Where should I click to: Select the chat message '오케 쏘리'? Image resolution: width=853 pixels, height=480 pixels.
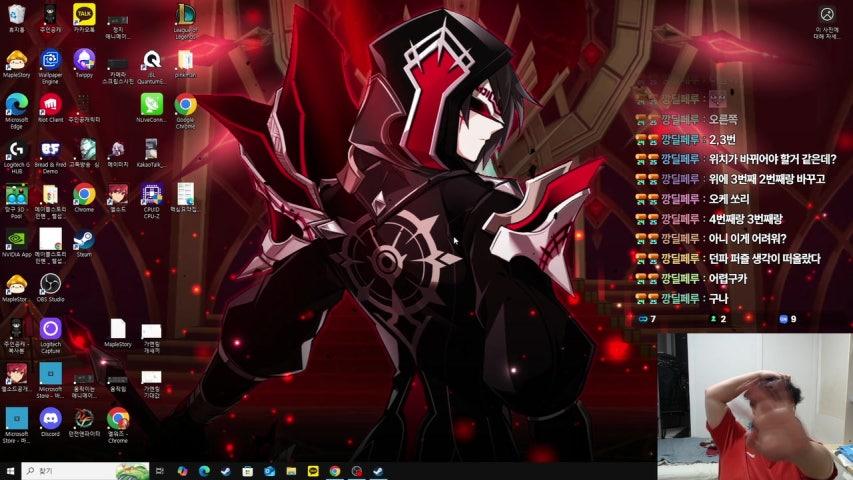[729, 199]
